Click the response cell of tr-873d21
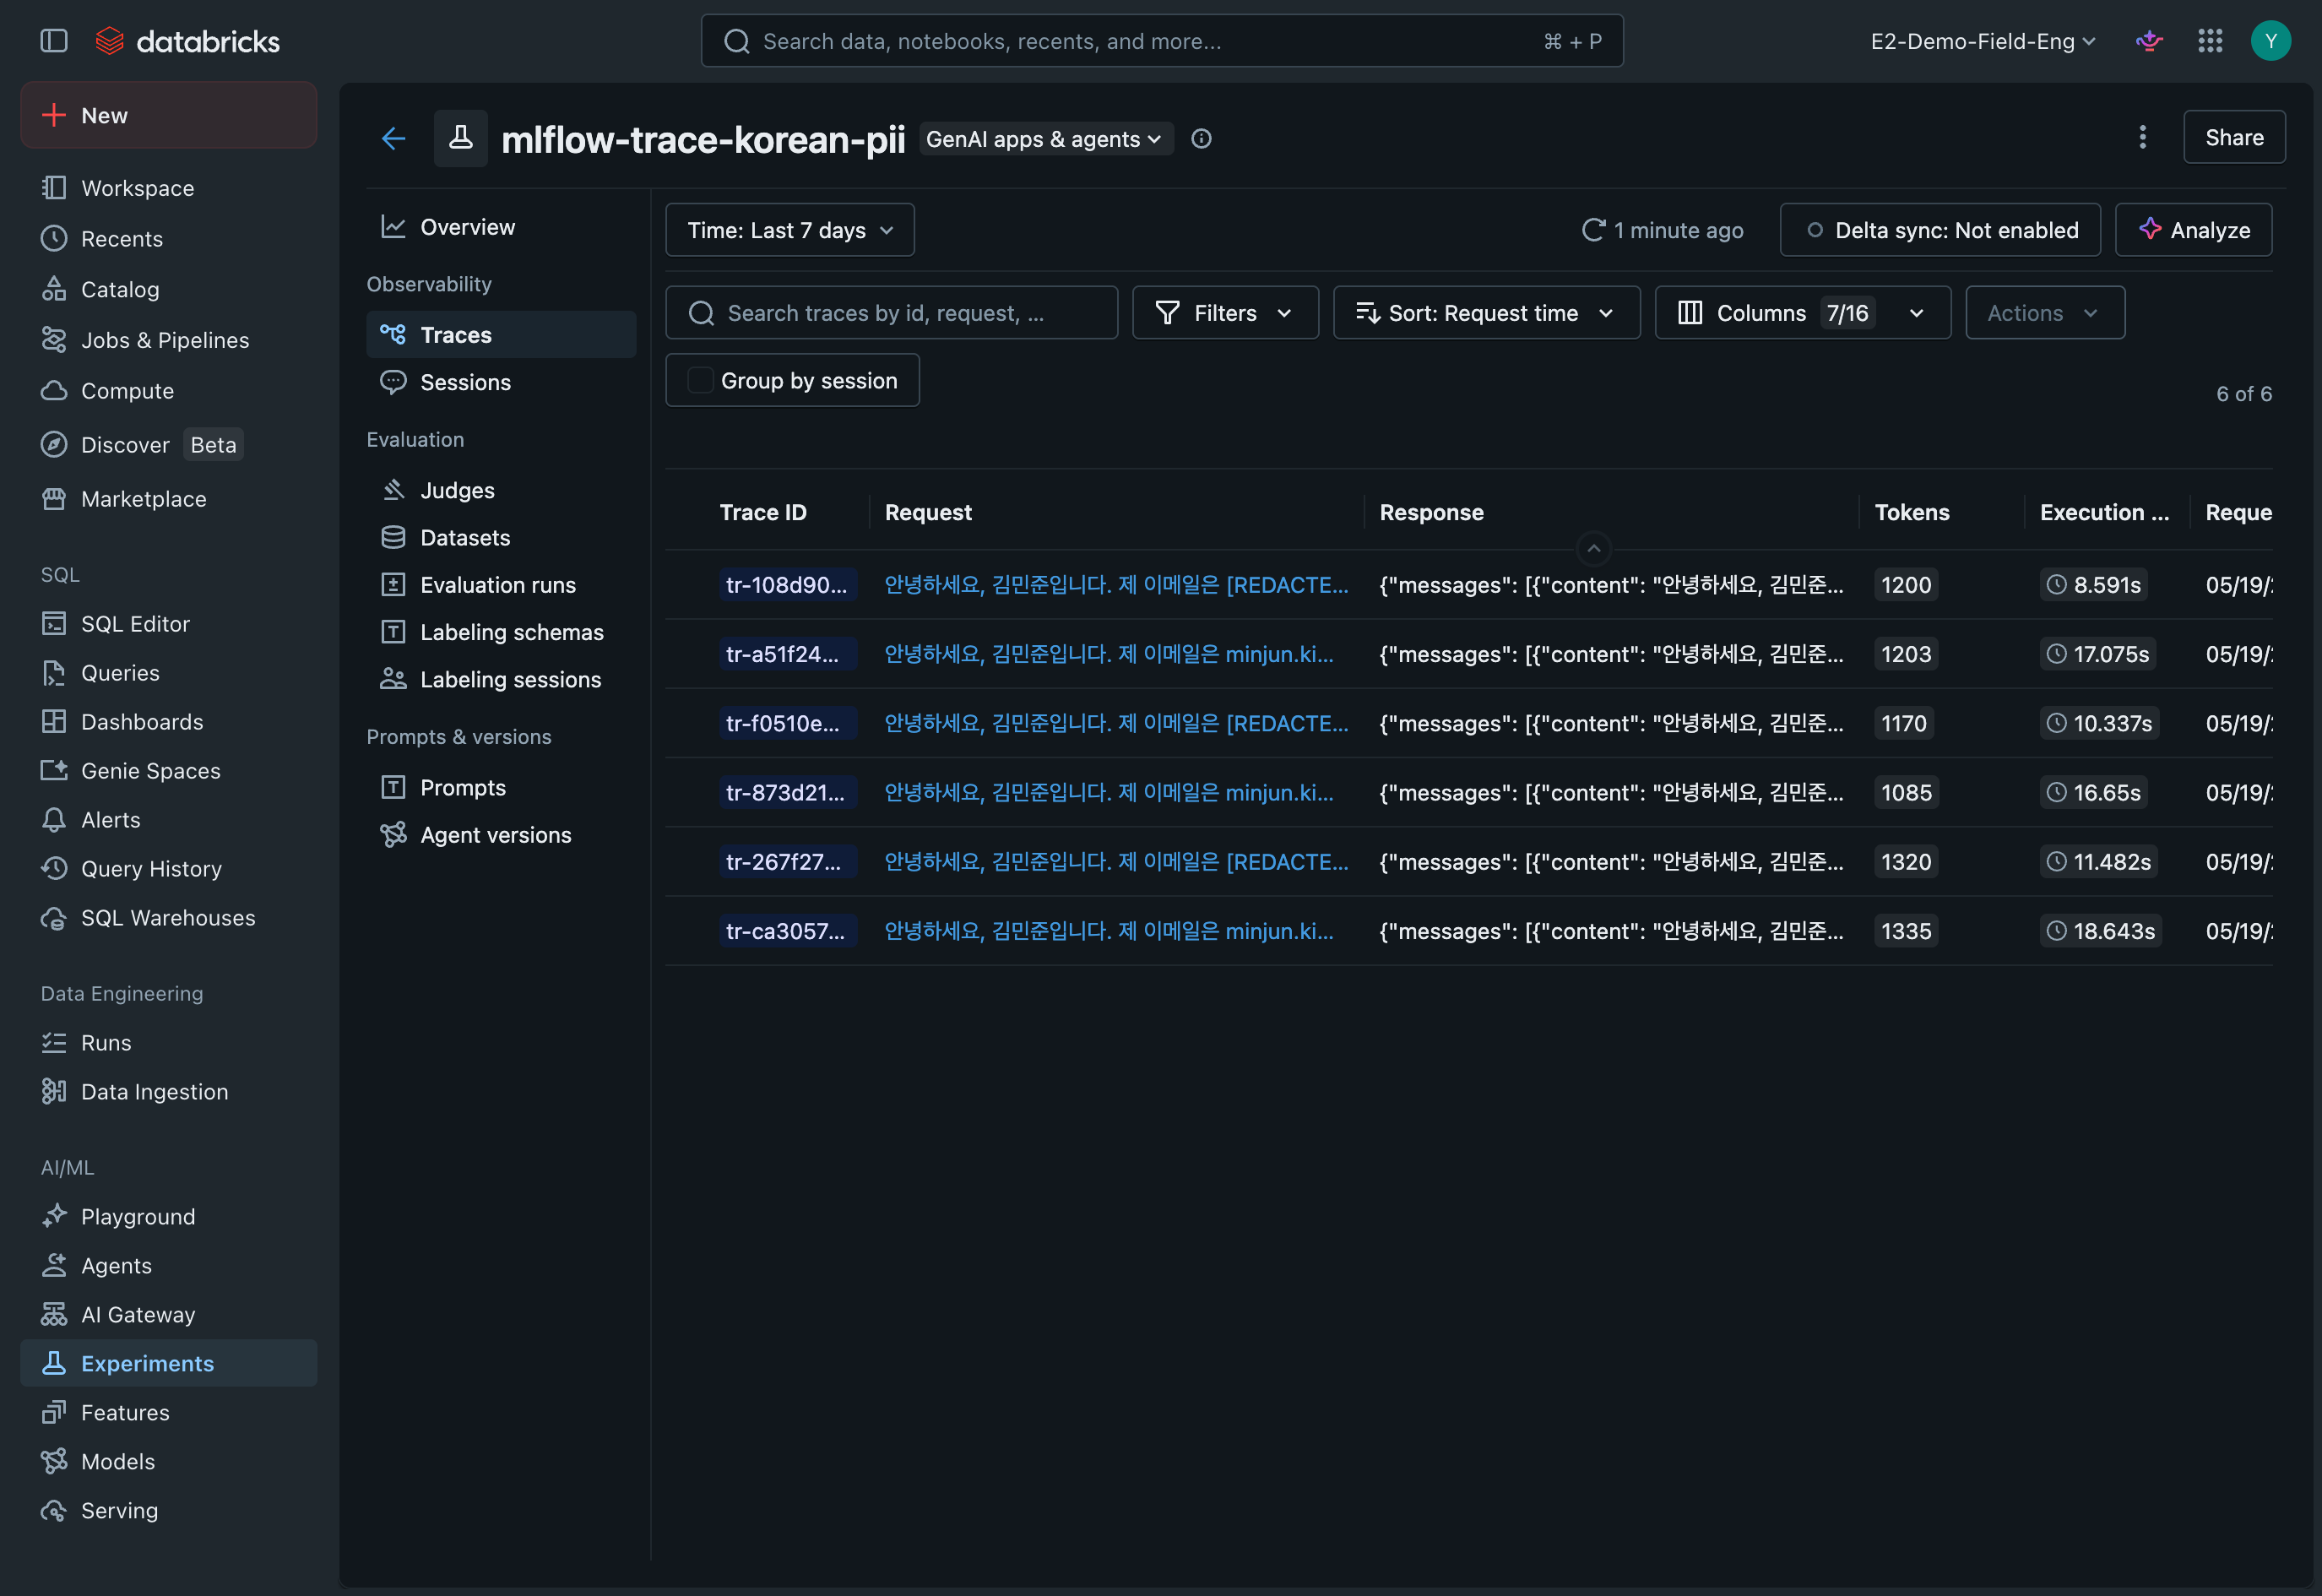Viewport: 2322px width, 1596px height. (x=1611, y=792)
